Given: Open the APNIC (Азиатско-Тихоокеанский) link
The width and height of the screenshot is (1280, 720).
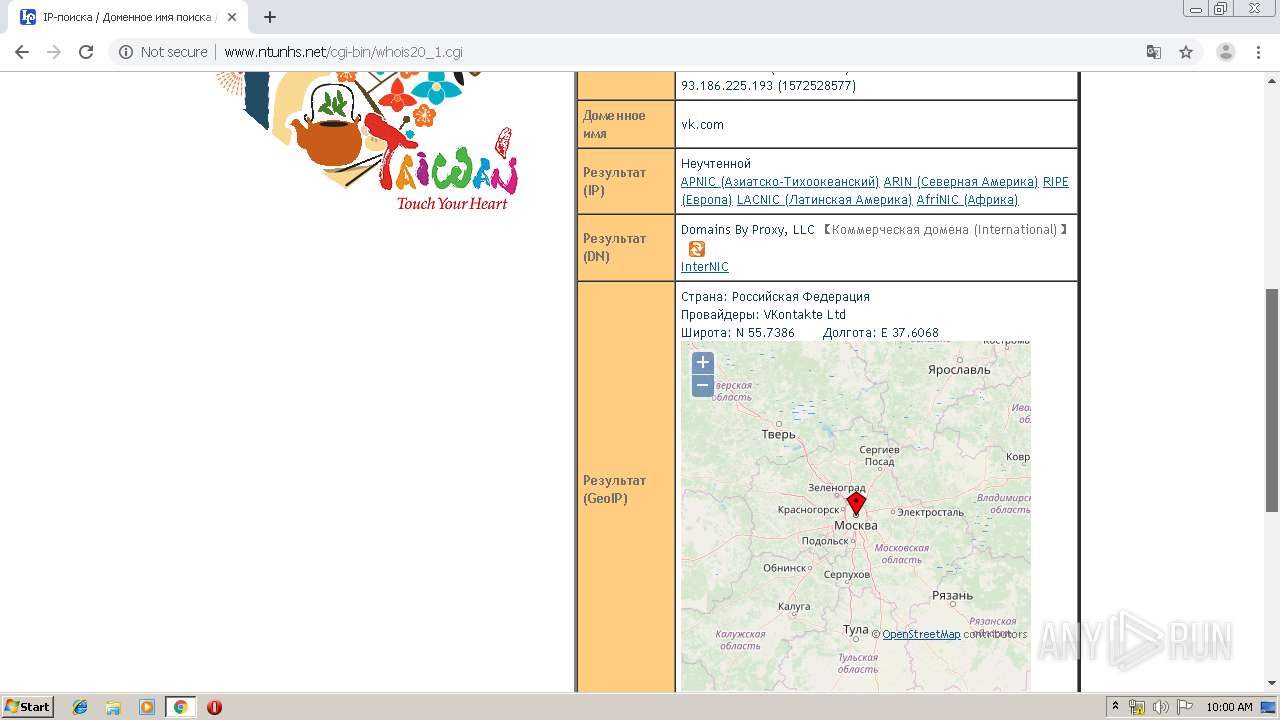Looking at the screenshot, I should (780, 182).
